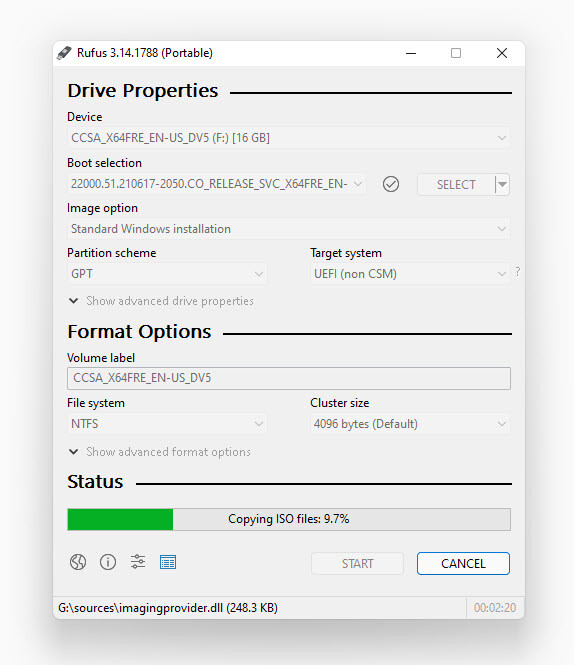Click the SELECT button

pos(456,184)
